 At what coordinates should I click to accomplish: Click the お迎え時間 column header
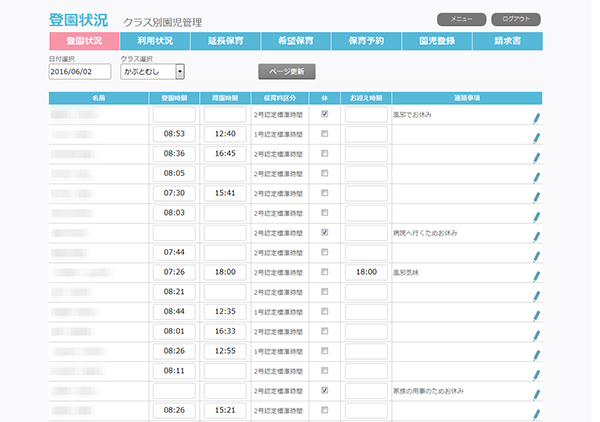coord(366,98)
